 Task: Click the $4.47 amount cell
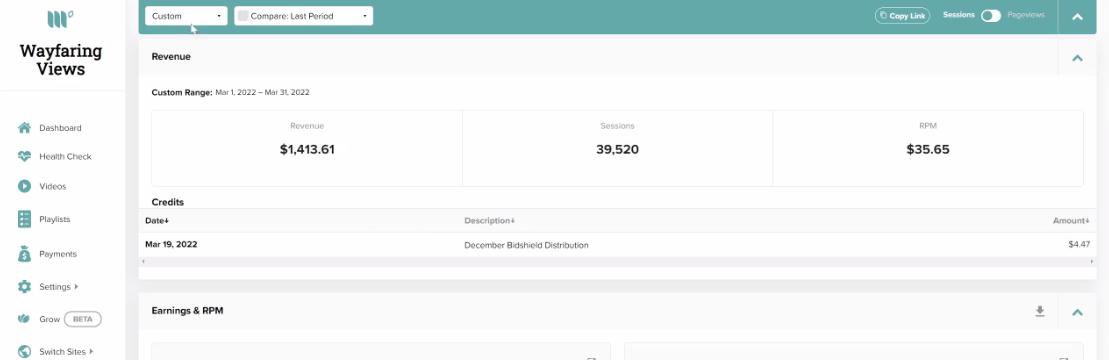[1079, 245]
